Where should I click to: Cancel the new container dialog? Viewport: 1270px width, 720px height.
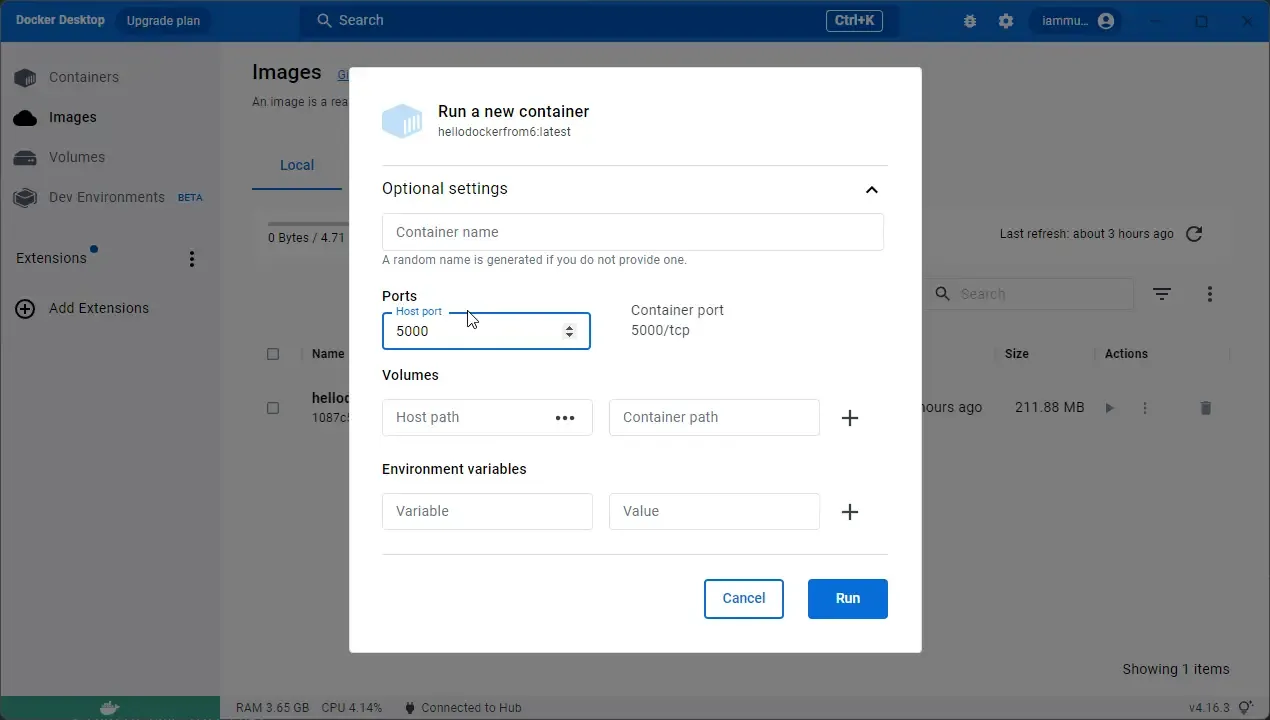743,598
